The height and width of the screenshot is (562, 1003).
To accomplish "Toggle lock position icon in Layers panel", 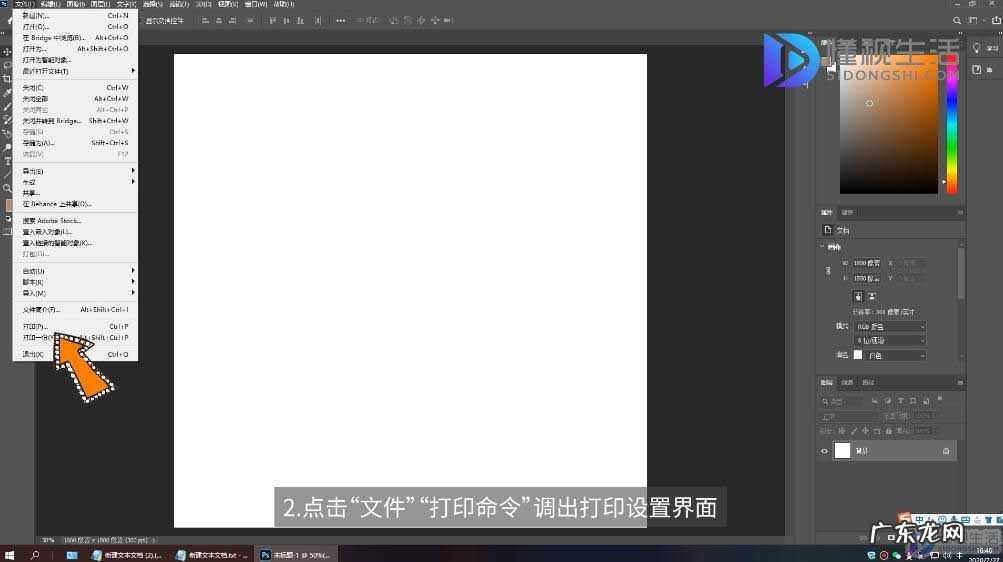I will click(865, 431).
